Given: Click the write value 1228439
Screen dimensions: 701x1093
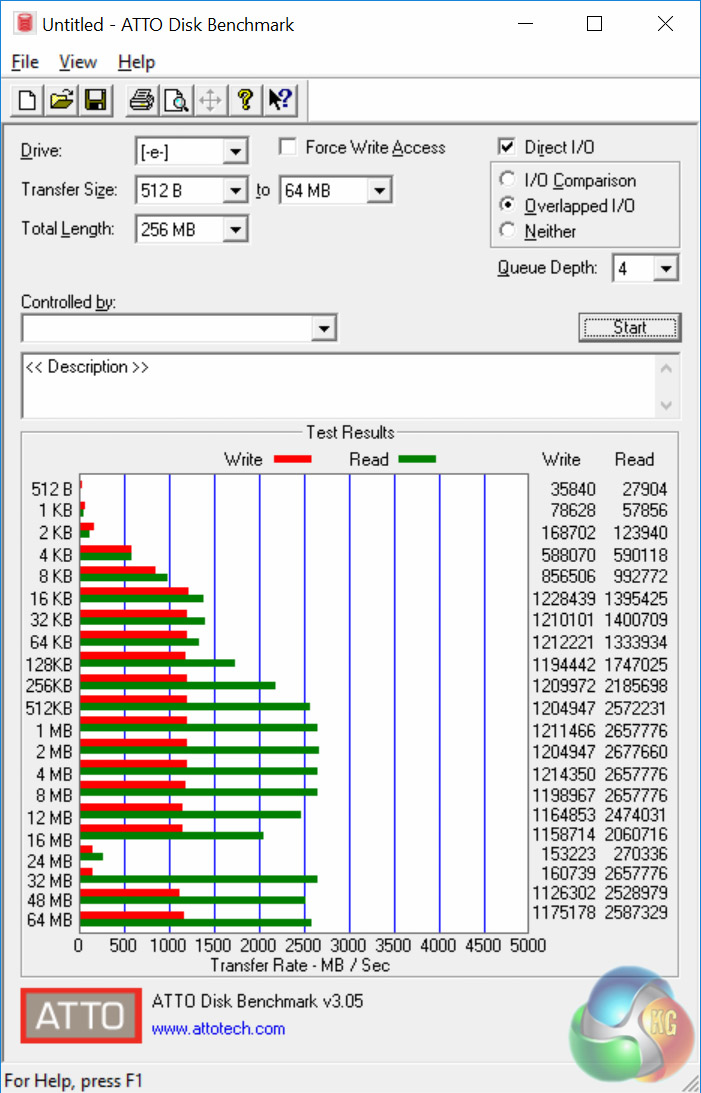Looking at the screenshot, I should [564, 599].
